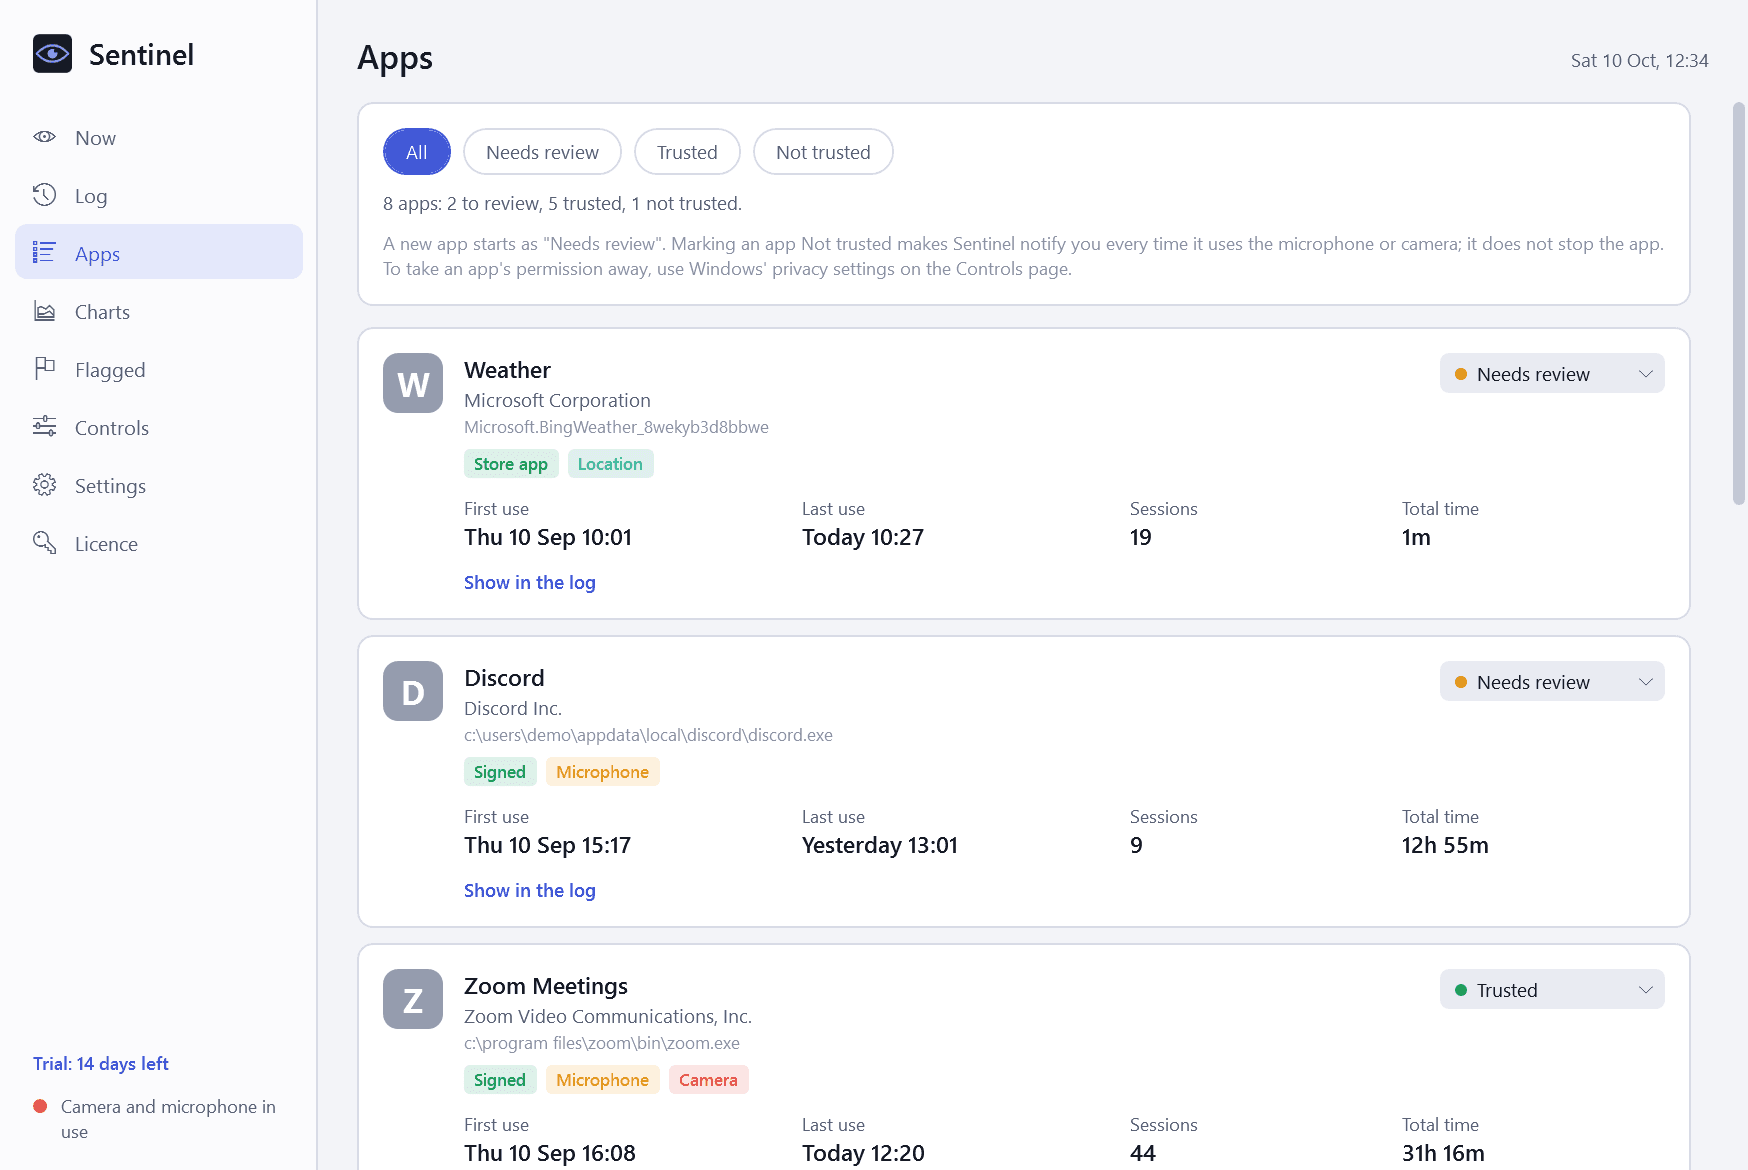Click Zoom Meetings' Camera tag

pyautogui.click(x=708, y=1080)
